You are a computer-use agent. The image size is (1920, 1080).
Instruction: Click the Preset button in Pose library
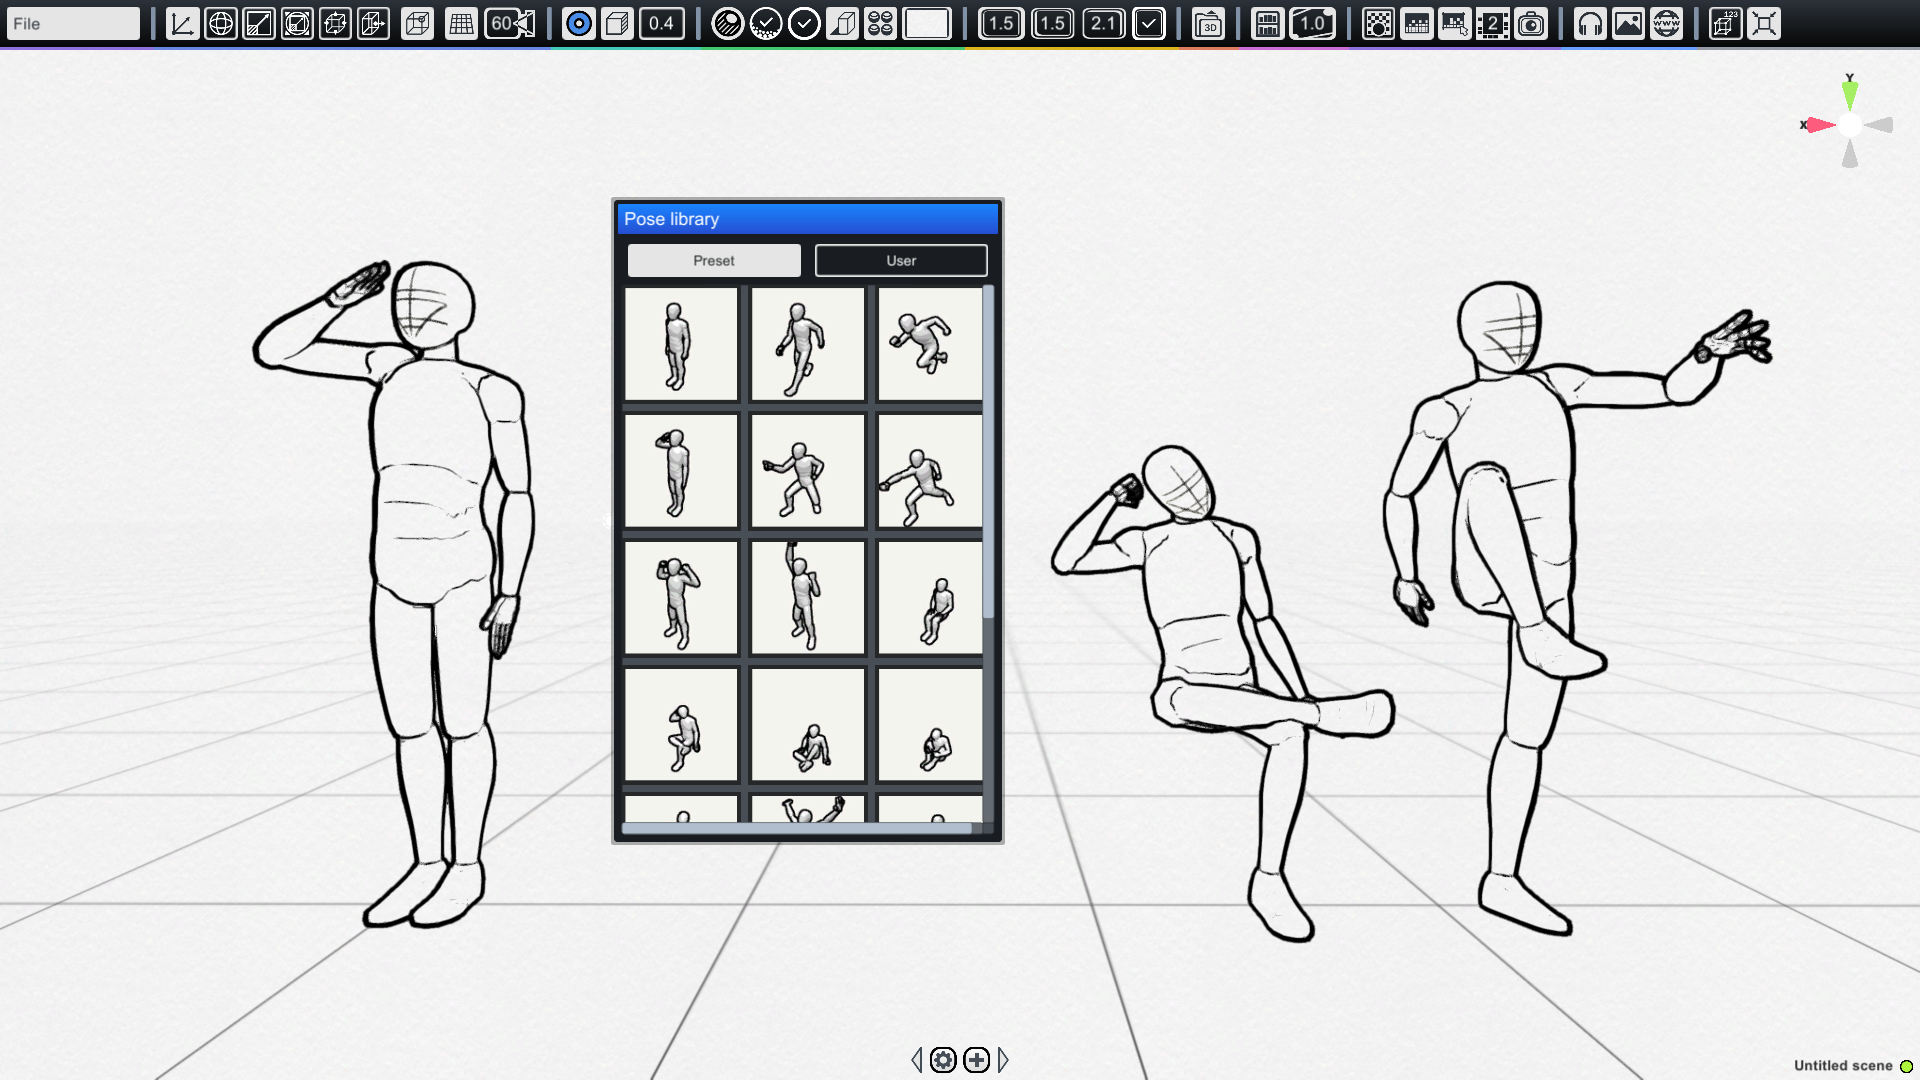713,260
